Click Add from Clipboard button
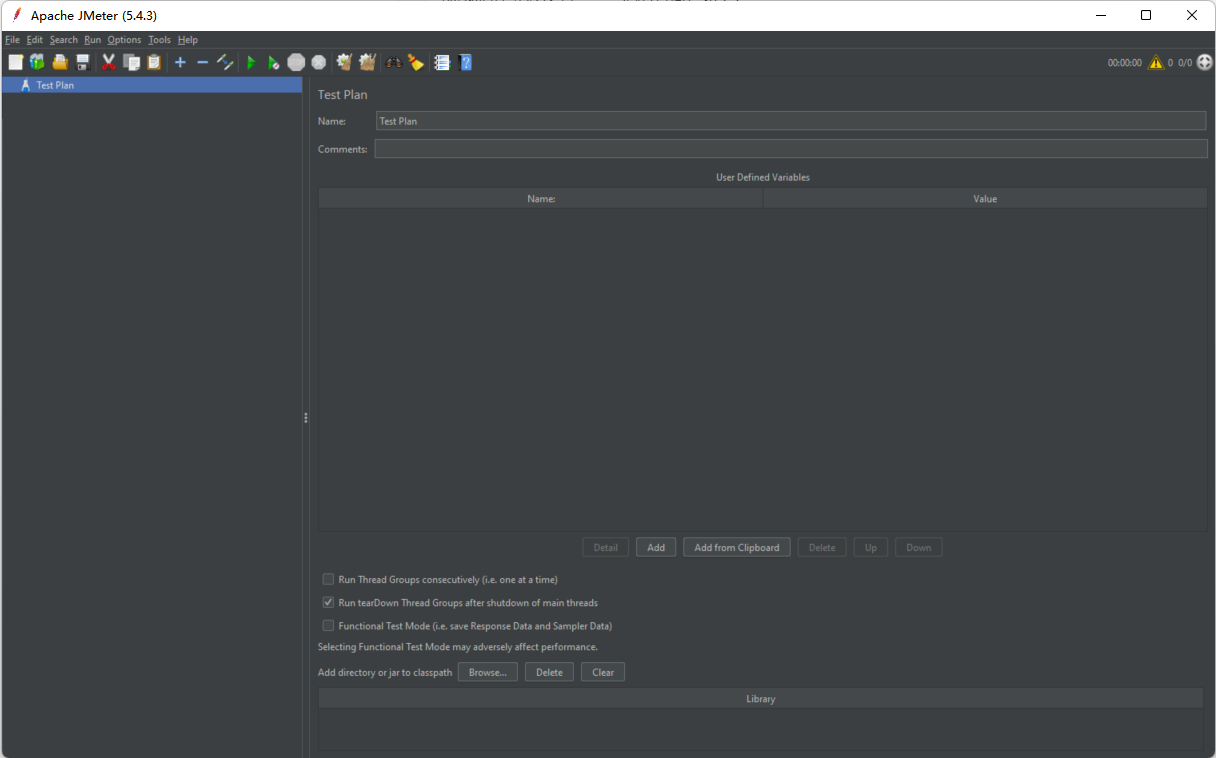 [737, 547]
